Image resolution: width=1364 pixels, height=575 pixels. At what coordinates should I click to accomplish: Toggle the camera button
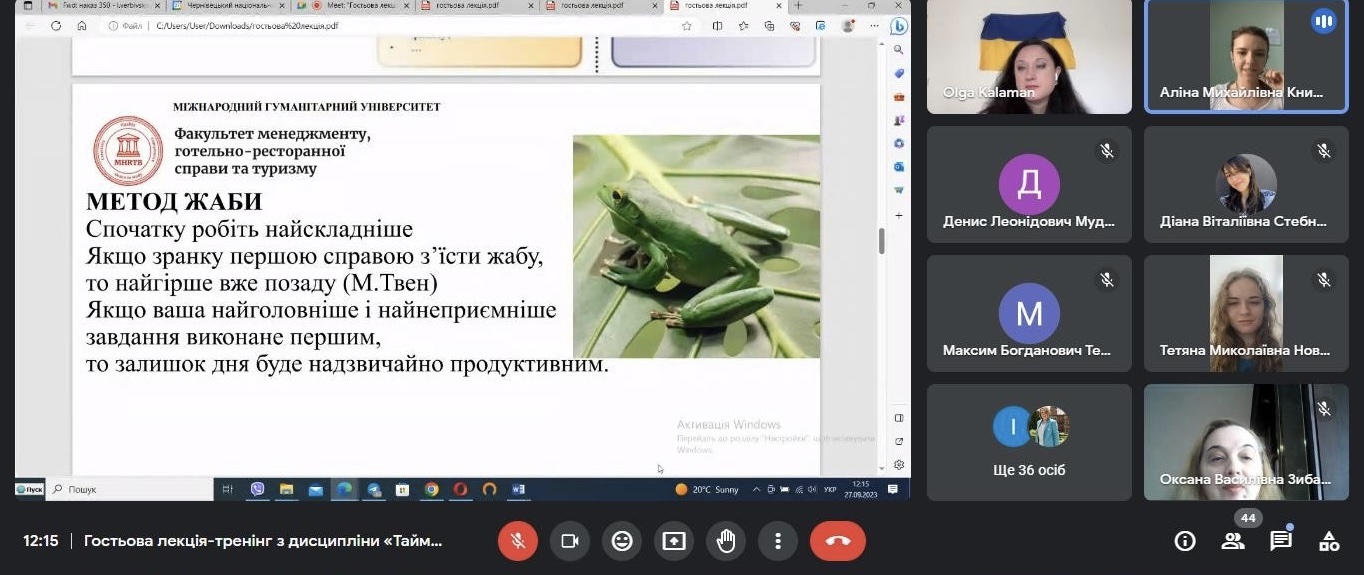570,541
